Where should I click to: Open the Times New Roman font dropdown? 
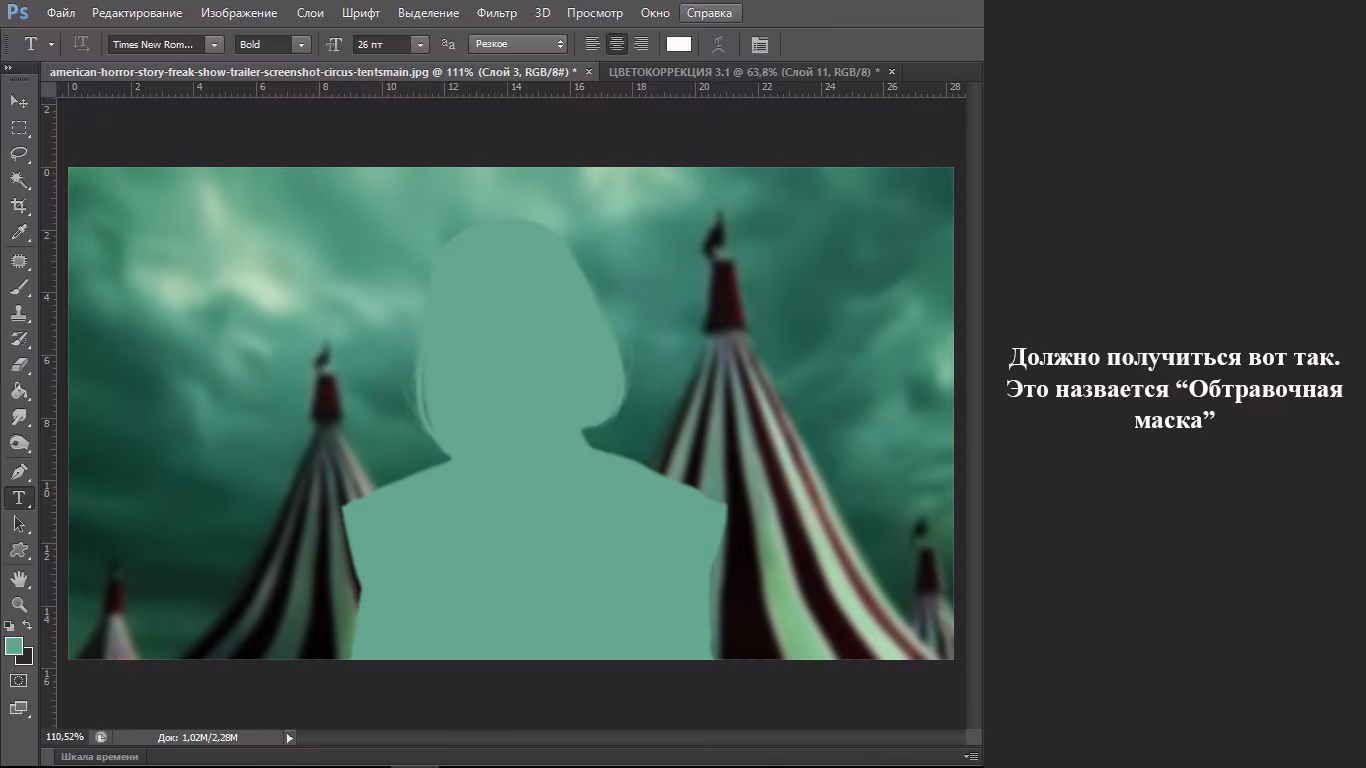(214, 44)
